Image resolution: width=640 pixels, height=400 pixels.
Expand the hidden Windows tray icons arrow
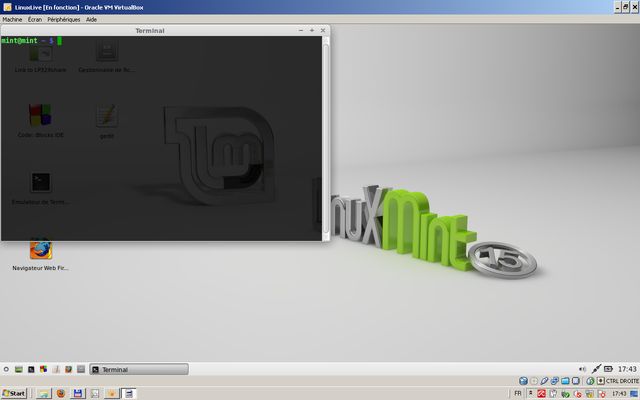531,393
